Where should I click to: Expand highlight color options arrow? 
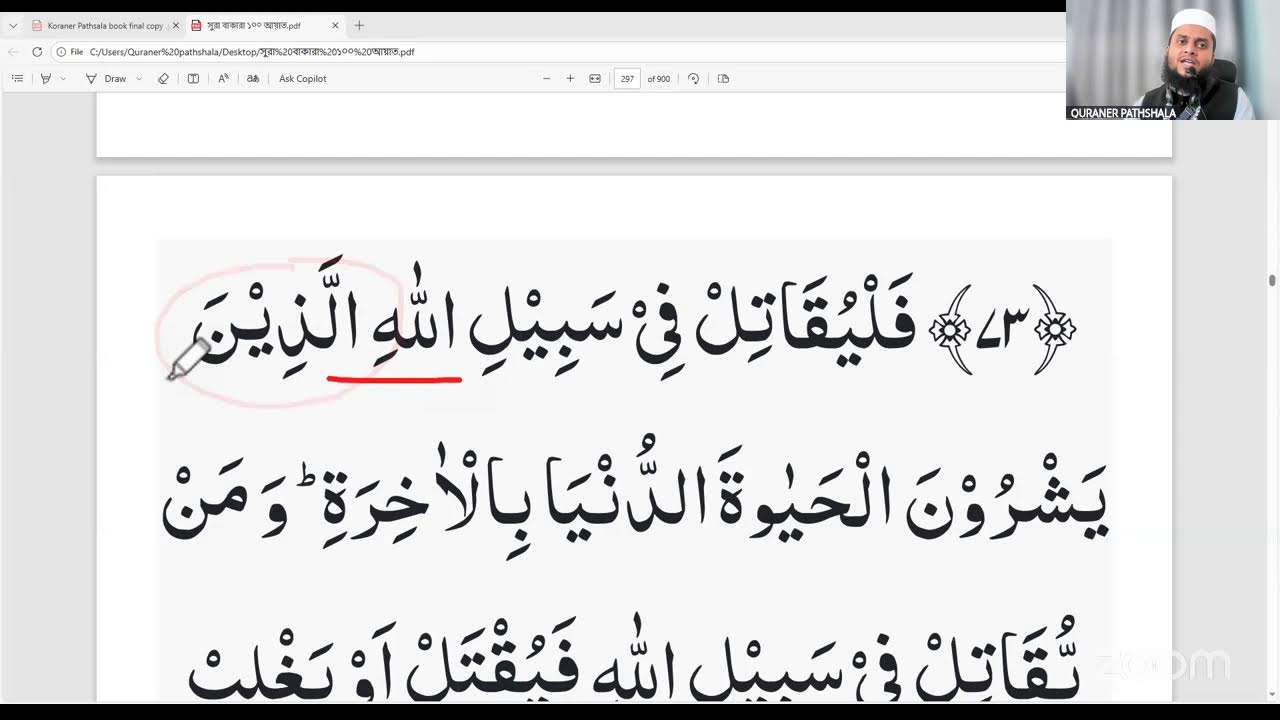coord(63,79)
